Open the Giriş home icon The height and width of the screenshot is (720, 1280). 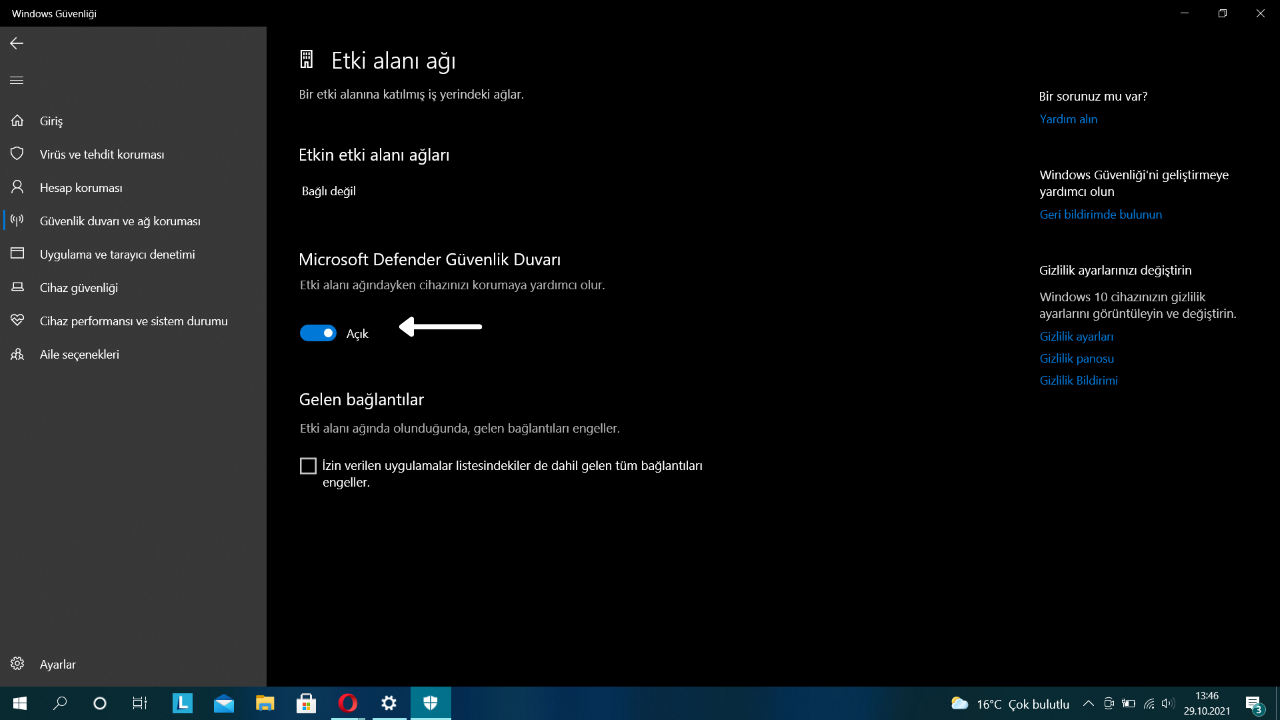(17, 121)
